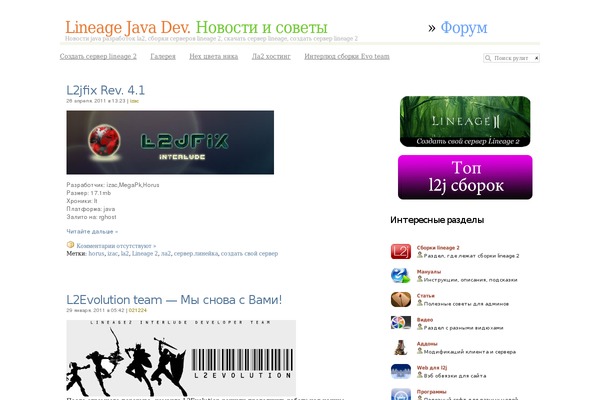Open the Web для l2j text link
Screen dimensions: 600x400
(432, 368)
